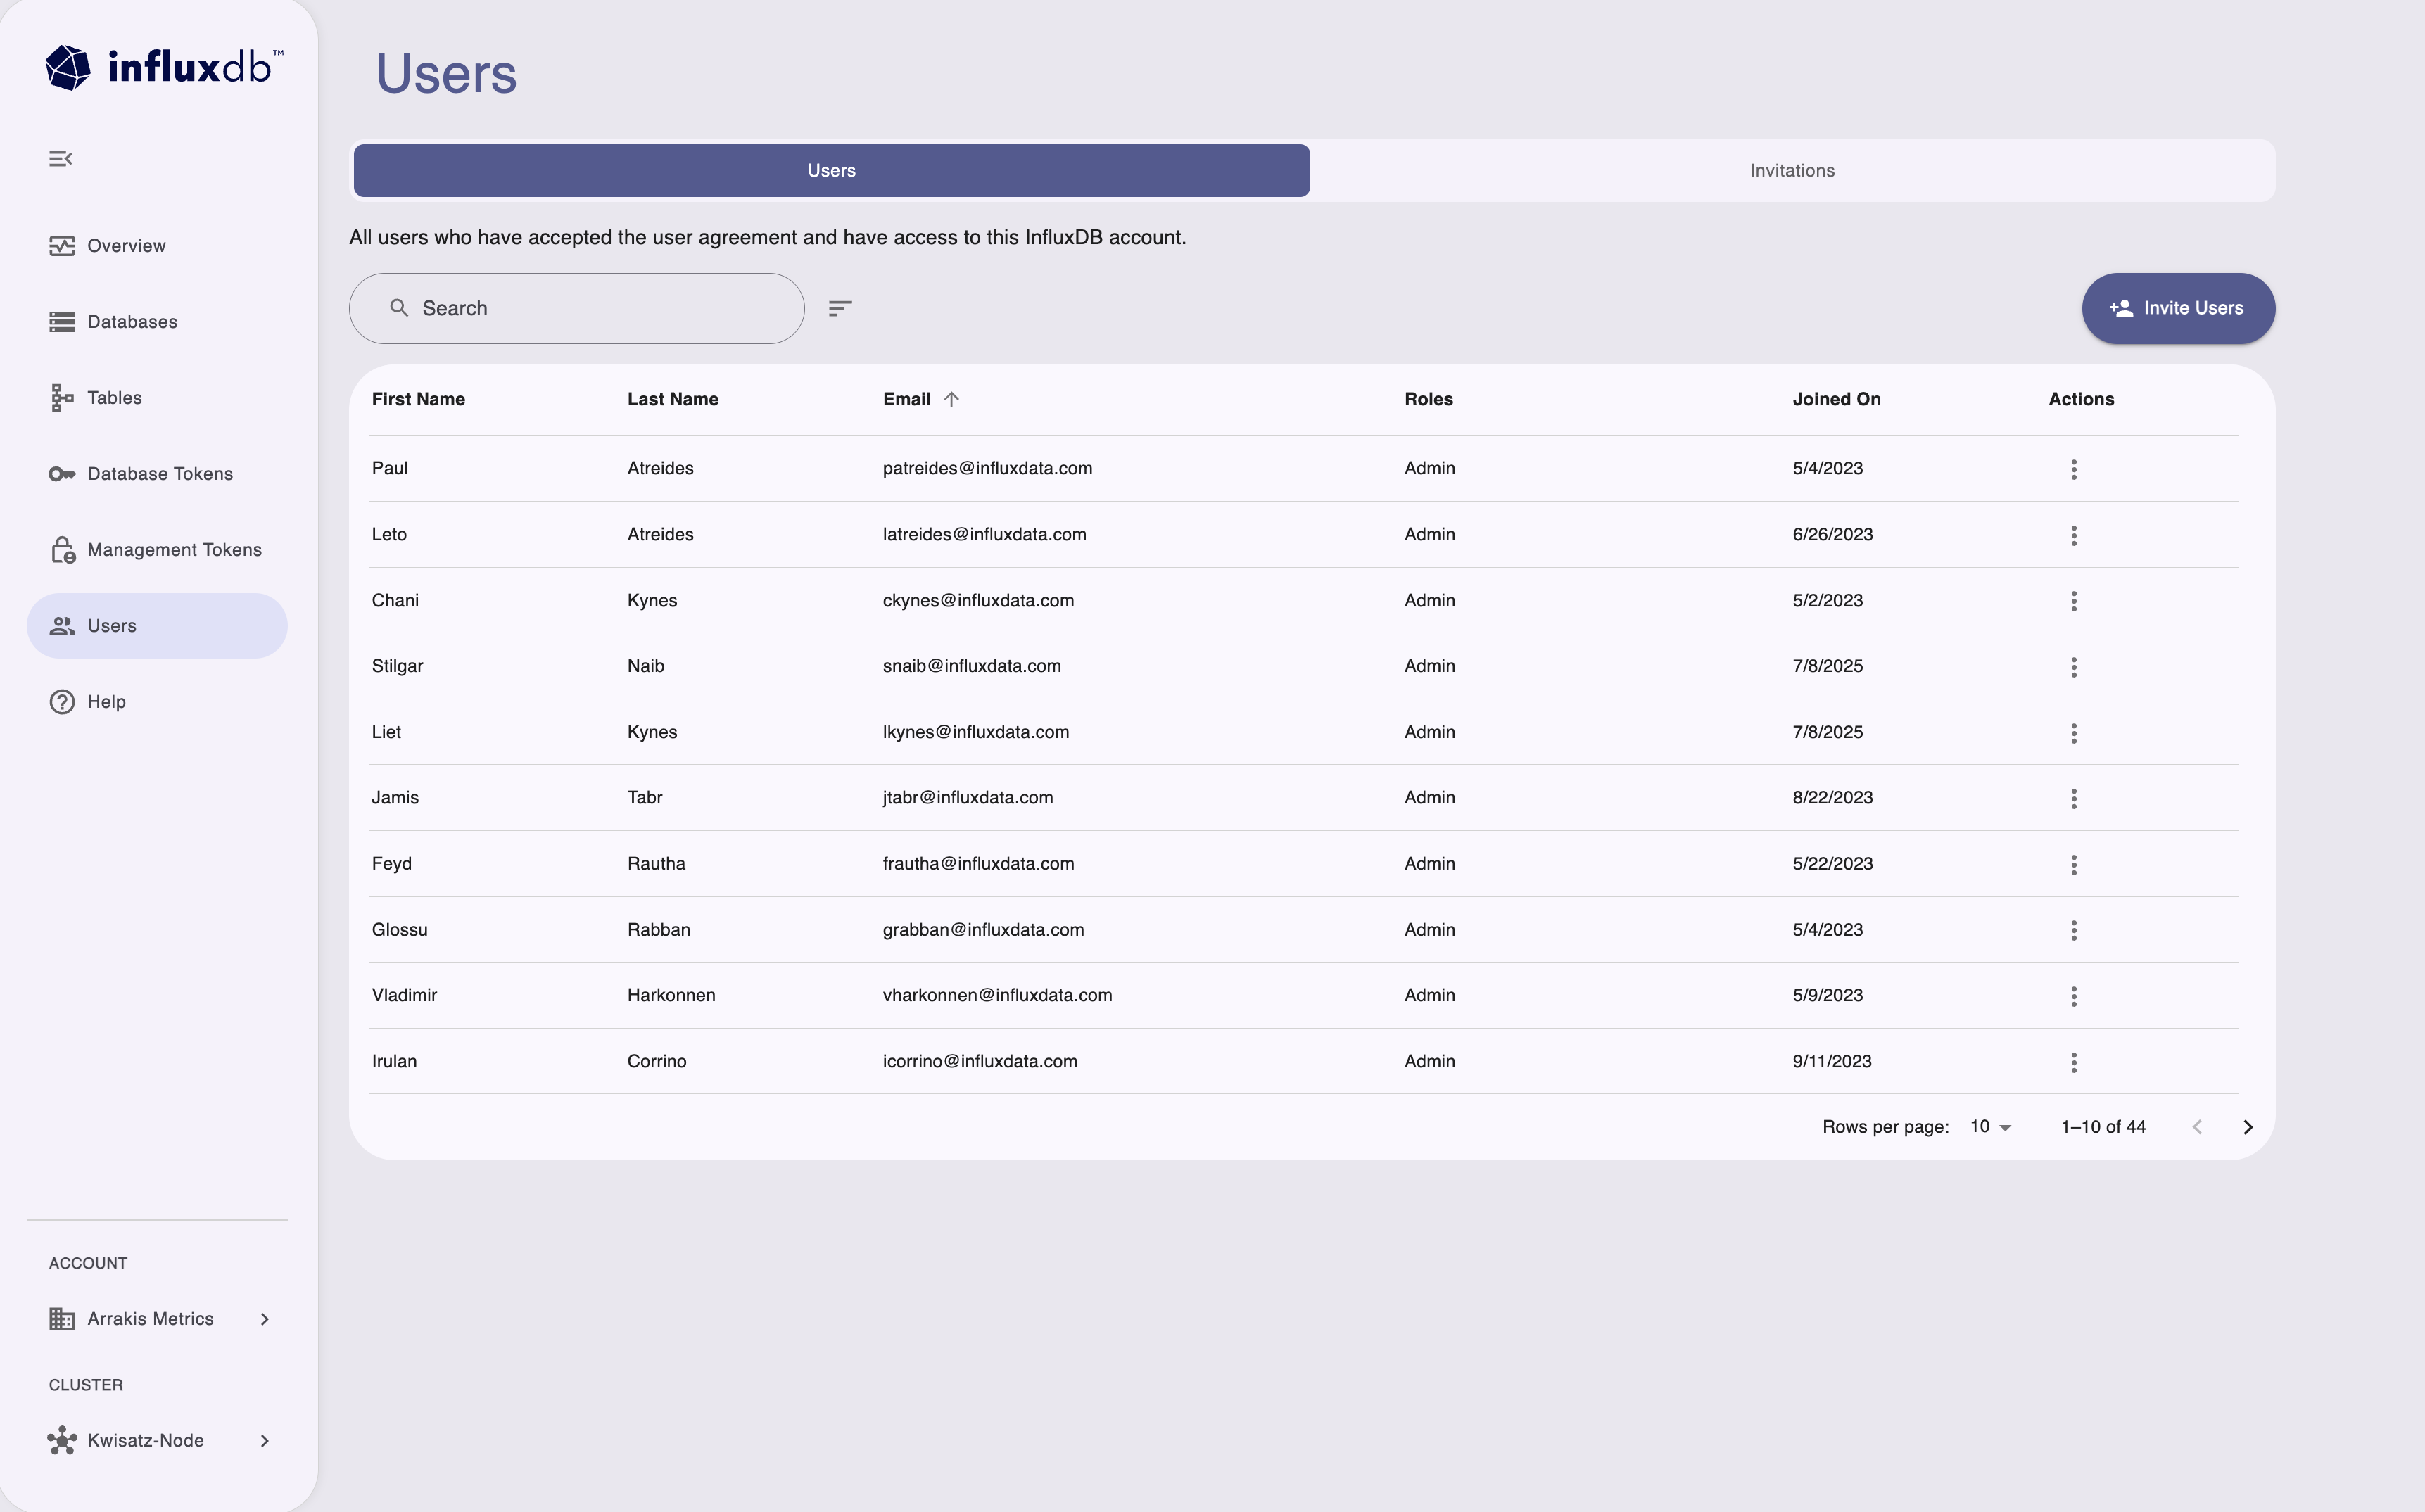Click the Invite Users button
The height and width of the screenshot is (1512, 2425).
(2178, 308)
